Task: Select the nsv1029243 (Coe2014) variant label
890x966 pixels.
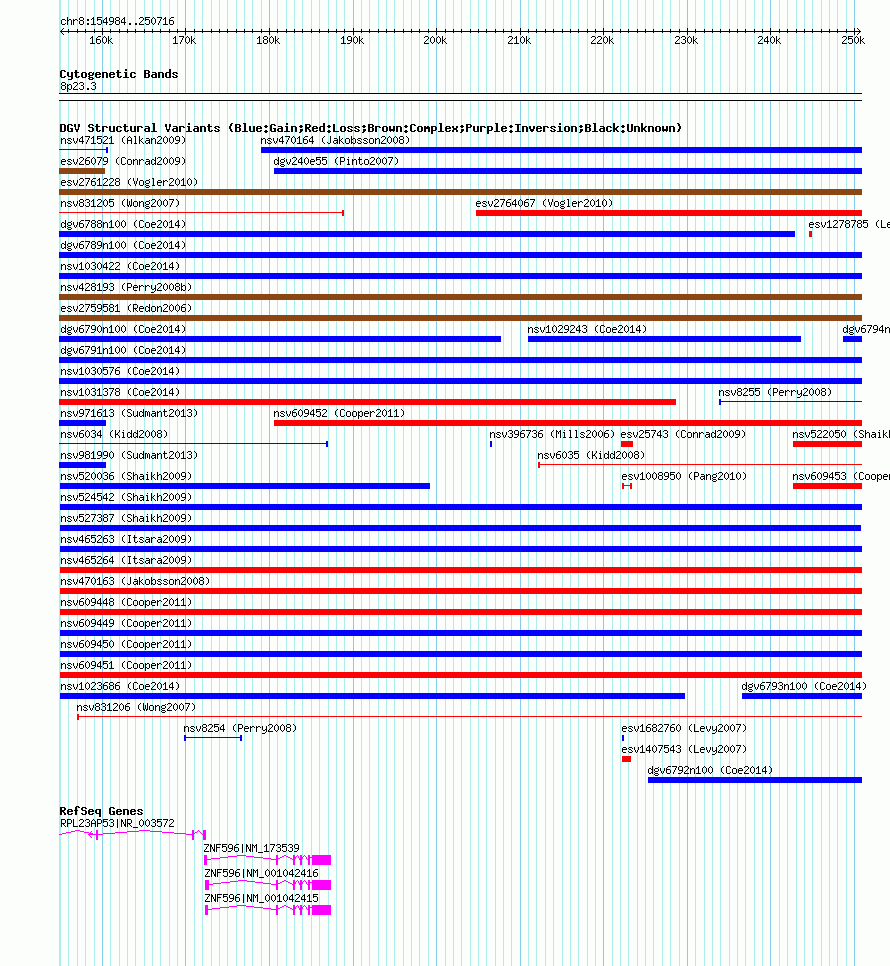Action: coord(587,329)
